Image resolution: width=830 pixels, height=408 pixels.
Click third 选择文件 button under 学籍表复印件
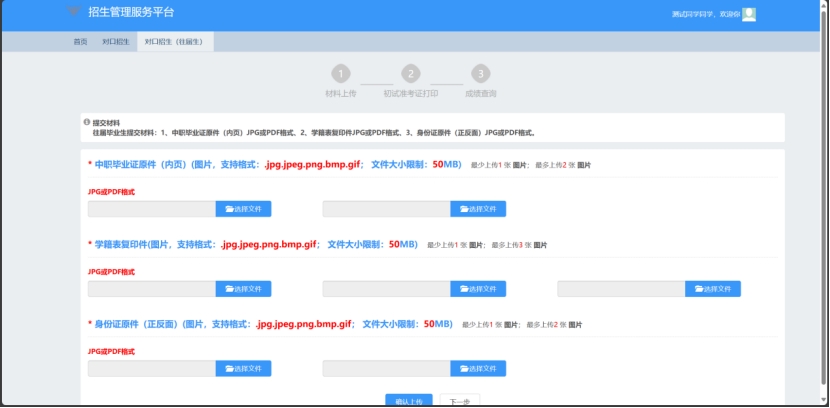click(x=713, y=289)
